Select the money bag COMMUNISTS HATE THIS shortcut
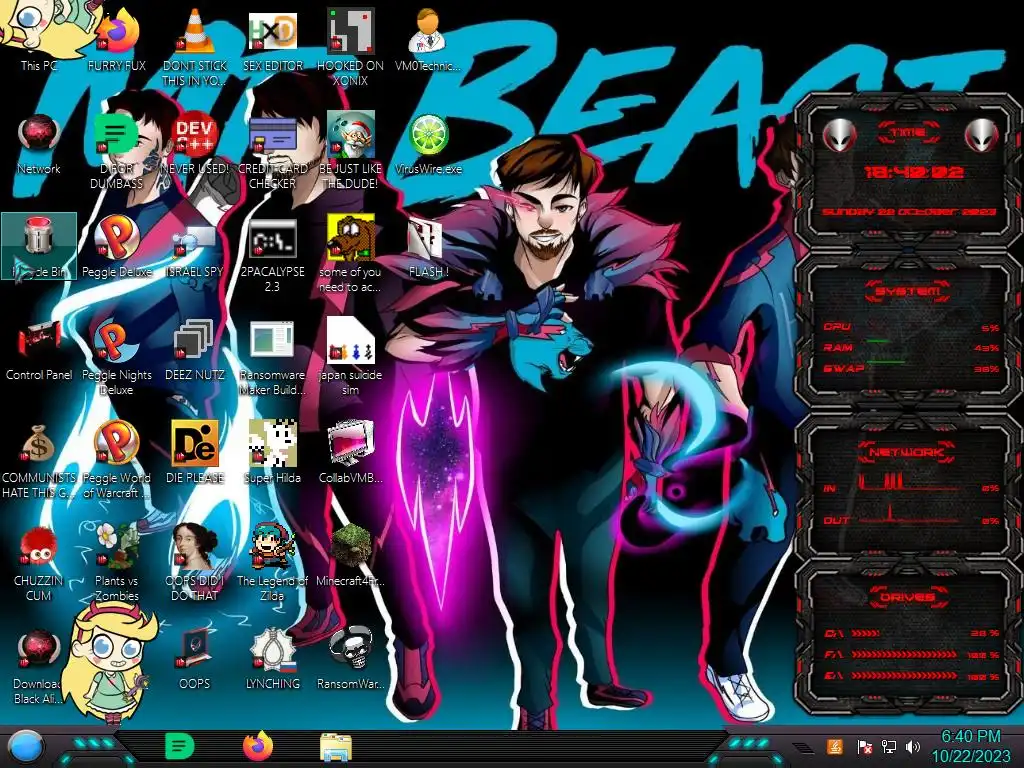The width and height of the screenshot is (1024, 768). tap(39, 460)
